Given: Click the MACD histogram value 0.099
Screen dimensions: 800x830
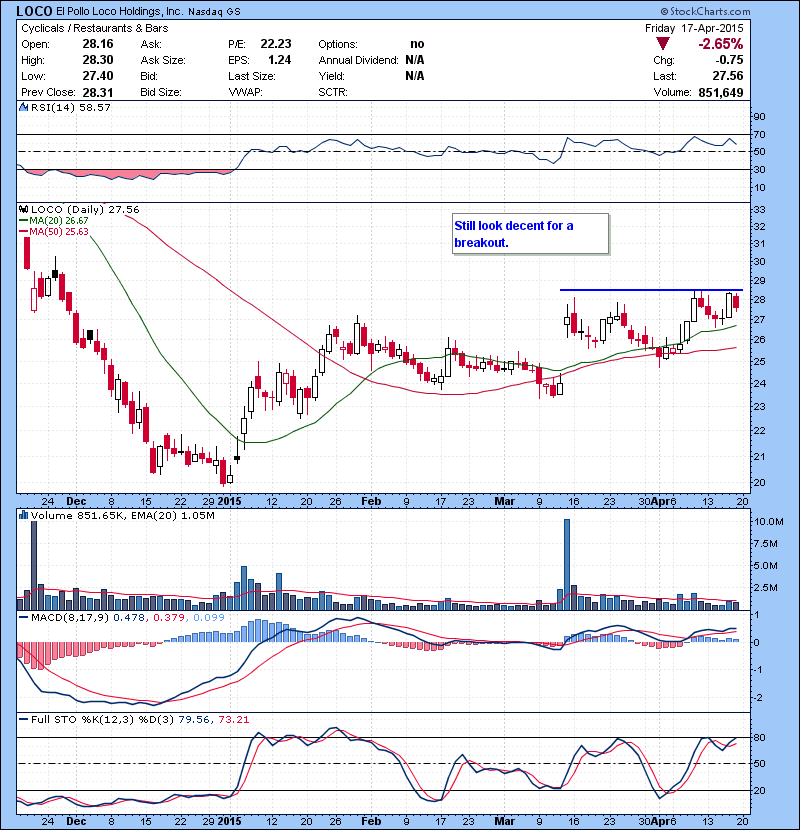Looking at the screenshot, I should (209, 617).
